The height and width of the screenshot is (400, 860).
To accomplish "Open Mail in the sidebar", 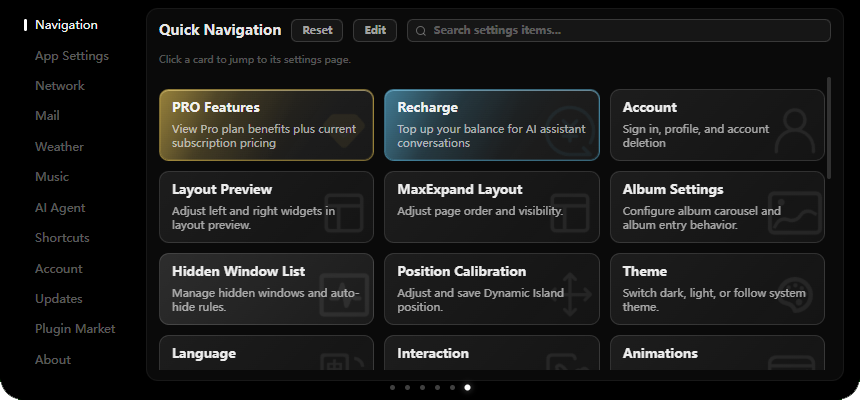I will point(47,116).
